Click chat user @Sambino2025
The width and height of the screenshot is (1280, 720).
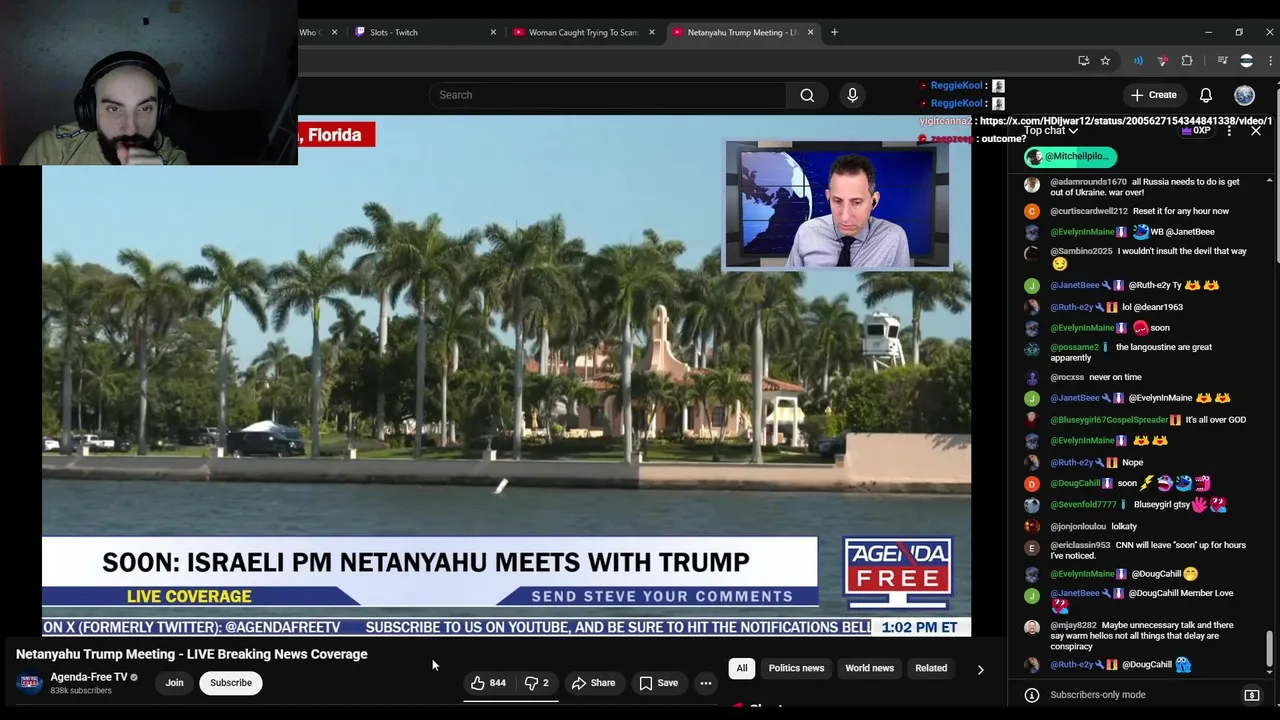tap(1081, 251)
